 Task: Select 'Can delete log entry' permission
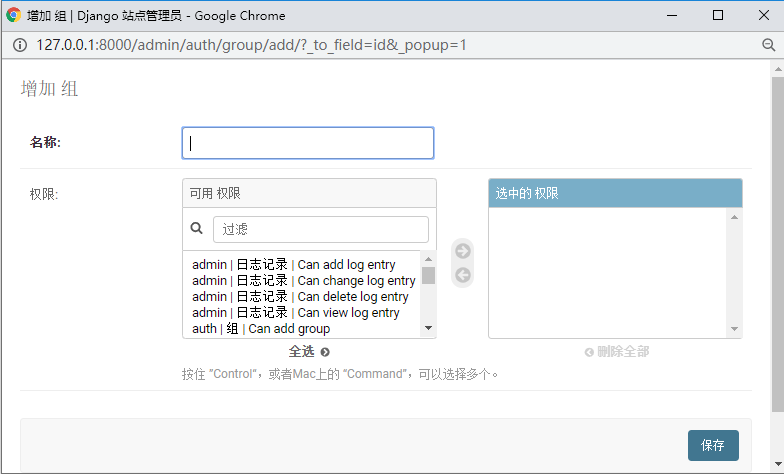coord(304,296)
